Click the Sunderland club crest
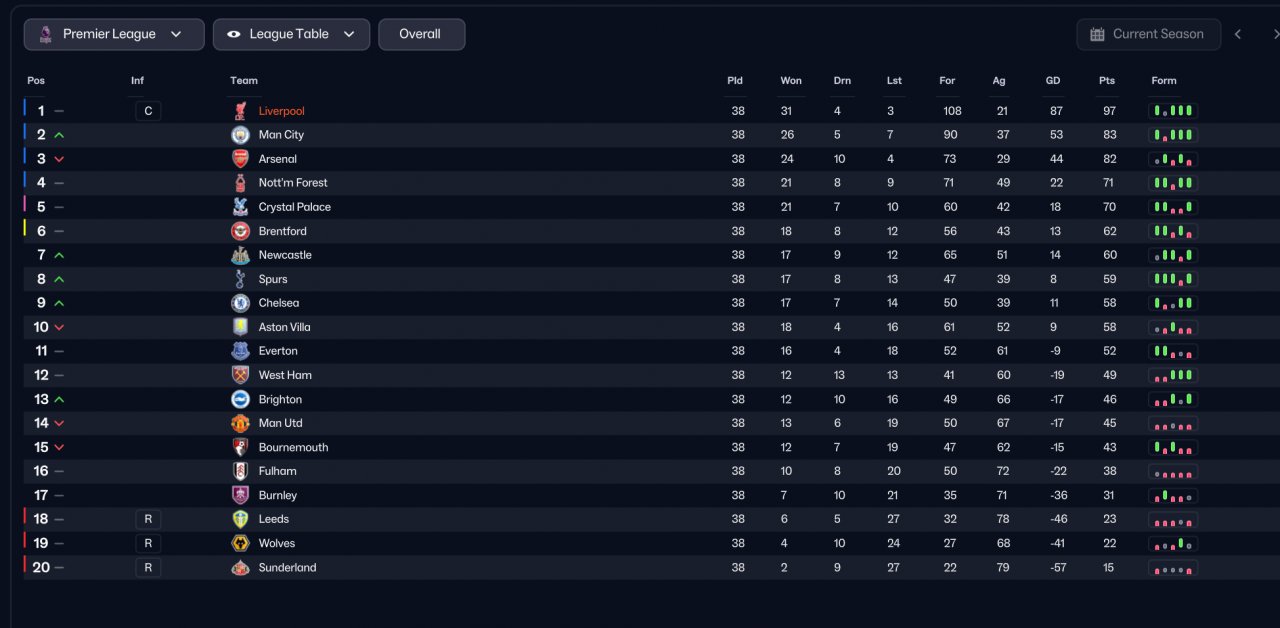This screenshot has height=628, width=1280. [x=240, y=567]
